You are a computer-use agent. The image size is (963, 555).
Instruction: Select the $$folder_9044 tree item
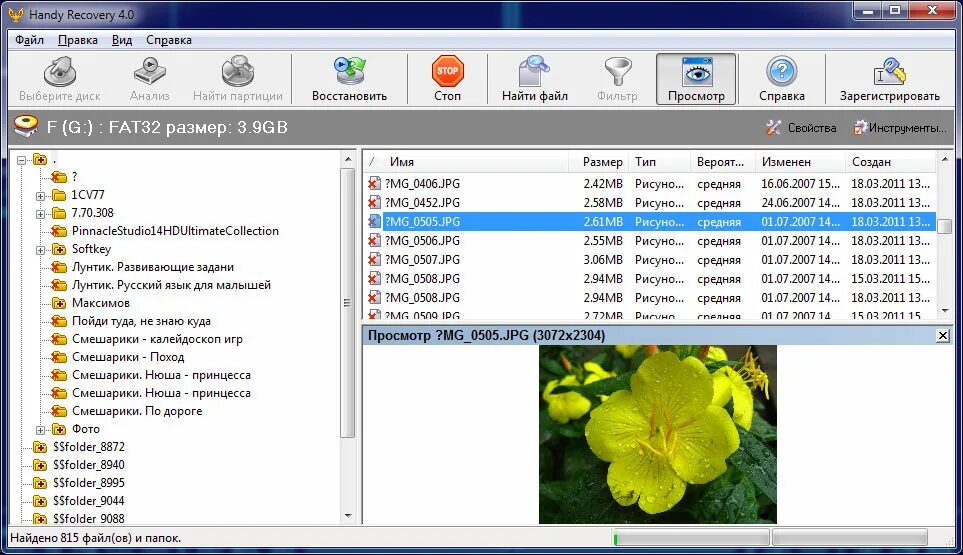[88, 501]
